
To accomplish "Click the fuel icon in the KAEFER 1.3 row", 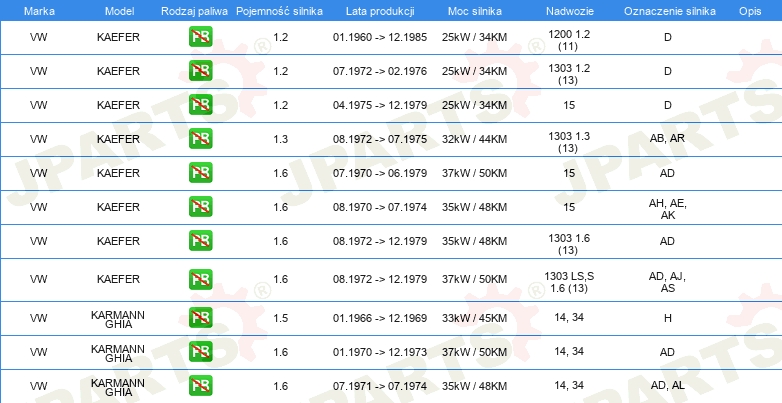I will click(x=200, y=139).
